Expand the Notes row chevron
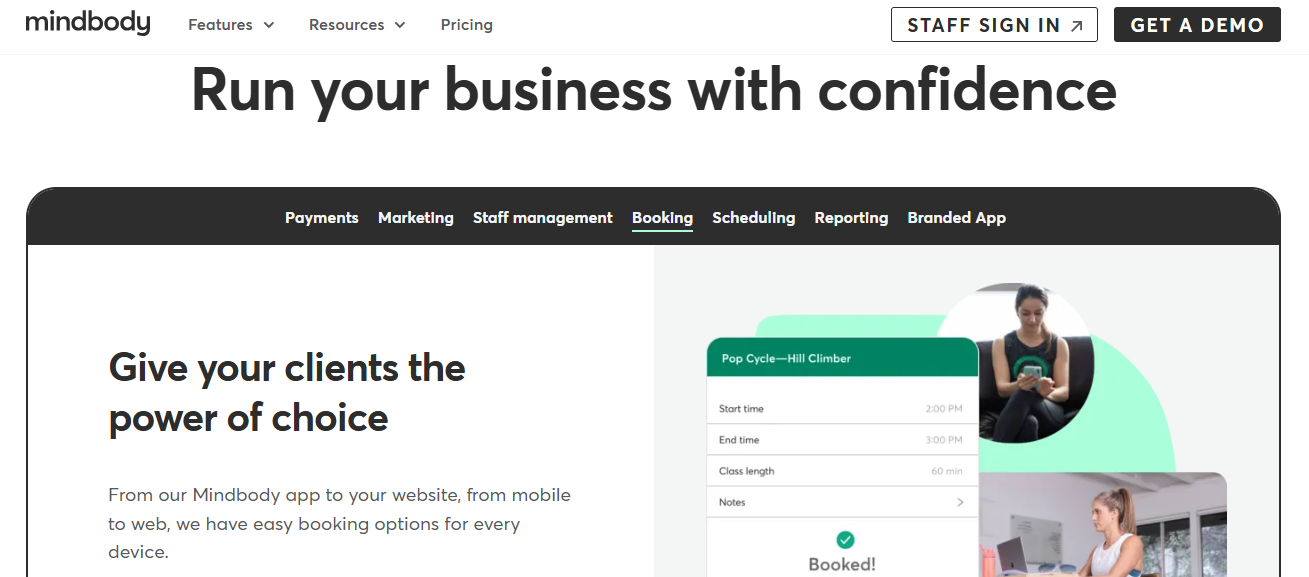1309x577 pixels. pos(960,502)
